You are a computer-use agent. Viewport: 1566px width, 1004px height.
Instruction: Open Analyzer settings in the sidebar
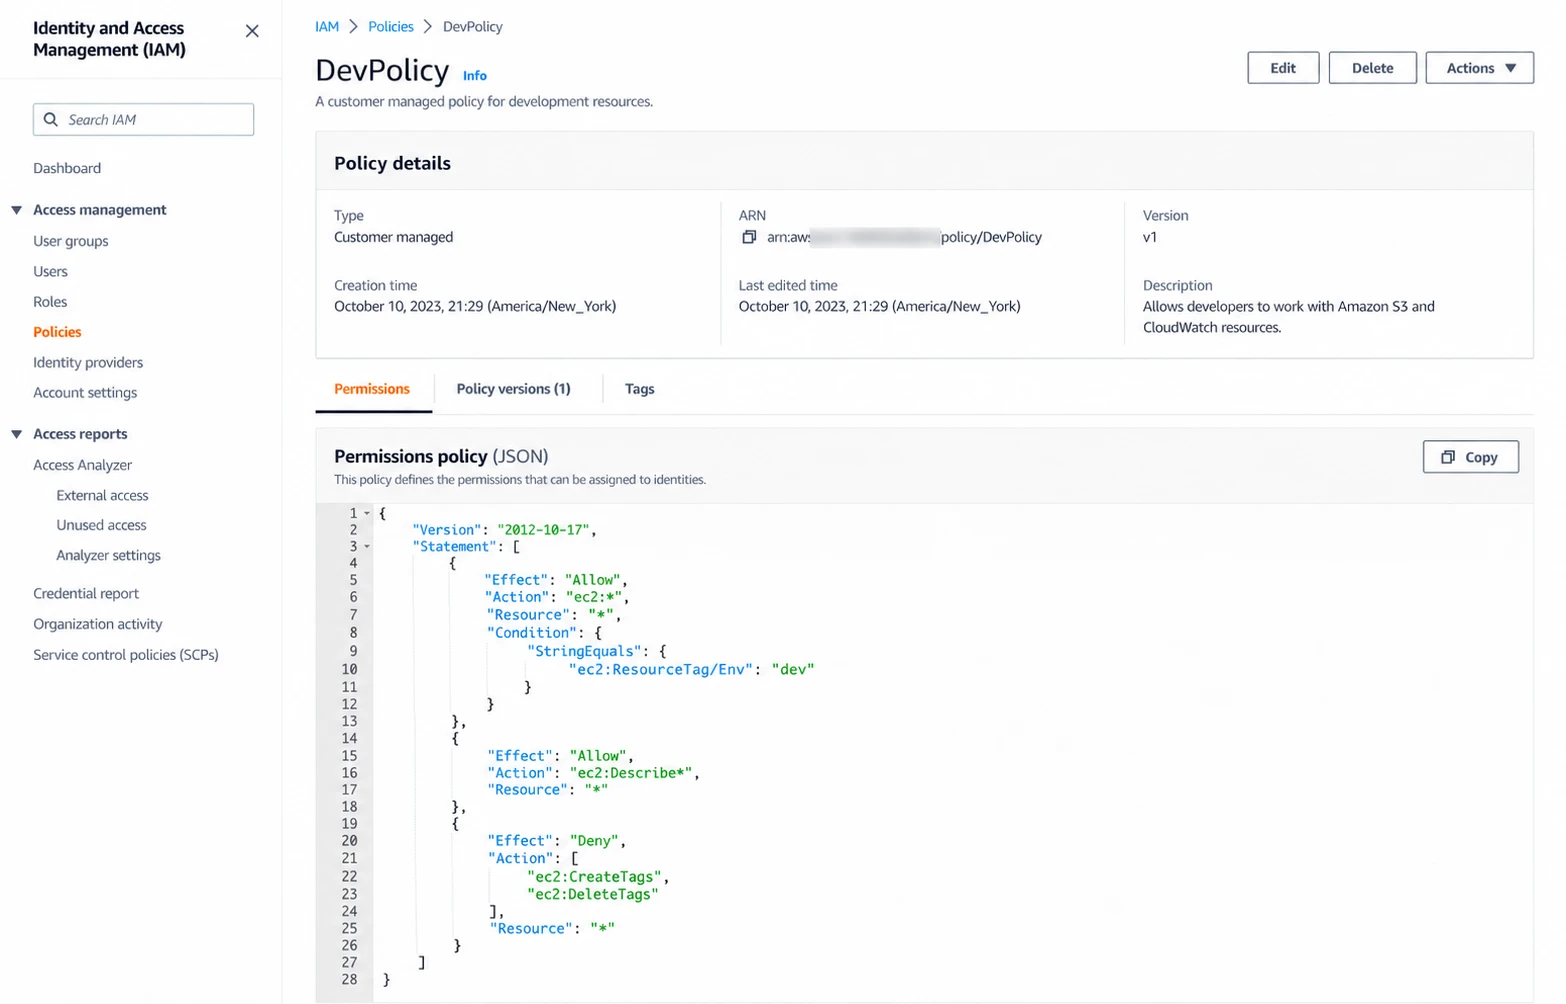click(x=108, y=555)
